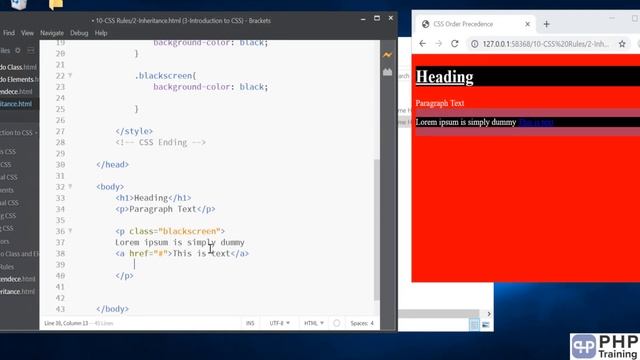Select the details view icon in Explorer window
The image size is (640, 360).
474,325
